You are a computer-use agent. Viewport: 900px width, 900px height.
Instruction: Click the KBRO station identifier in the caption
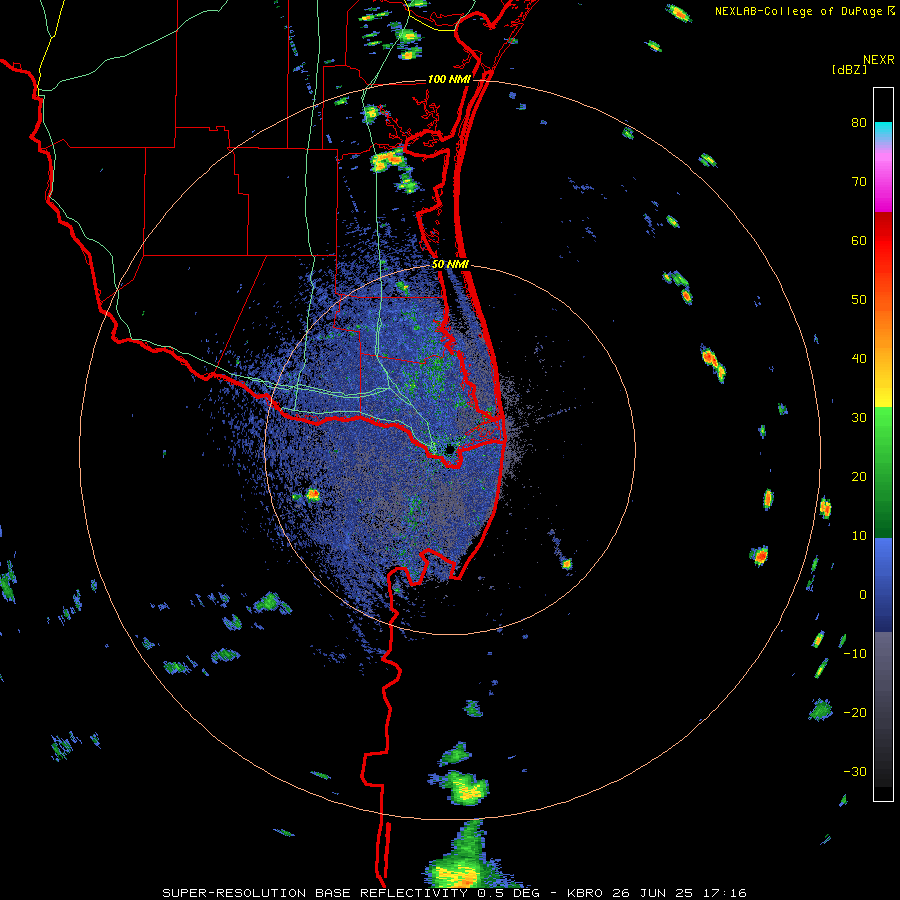pos(584,893)
